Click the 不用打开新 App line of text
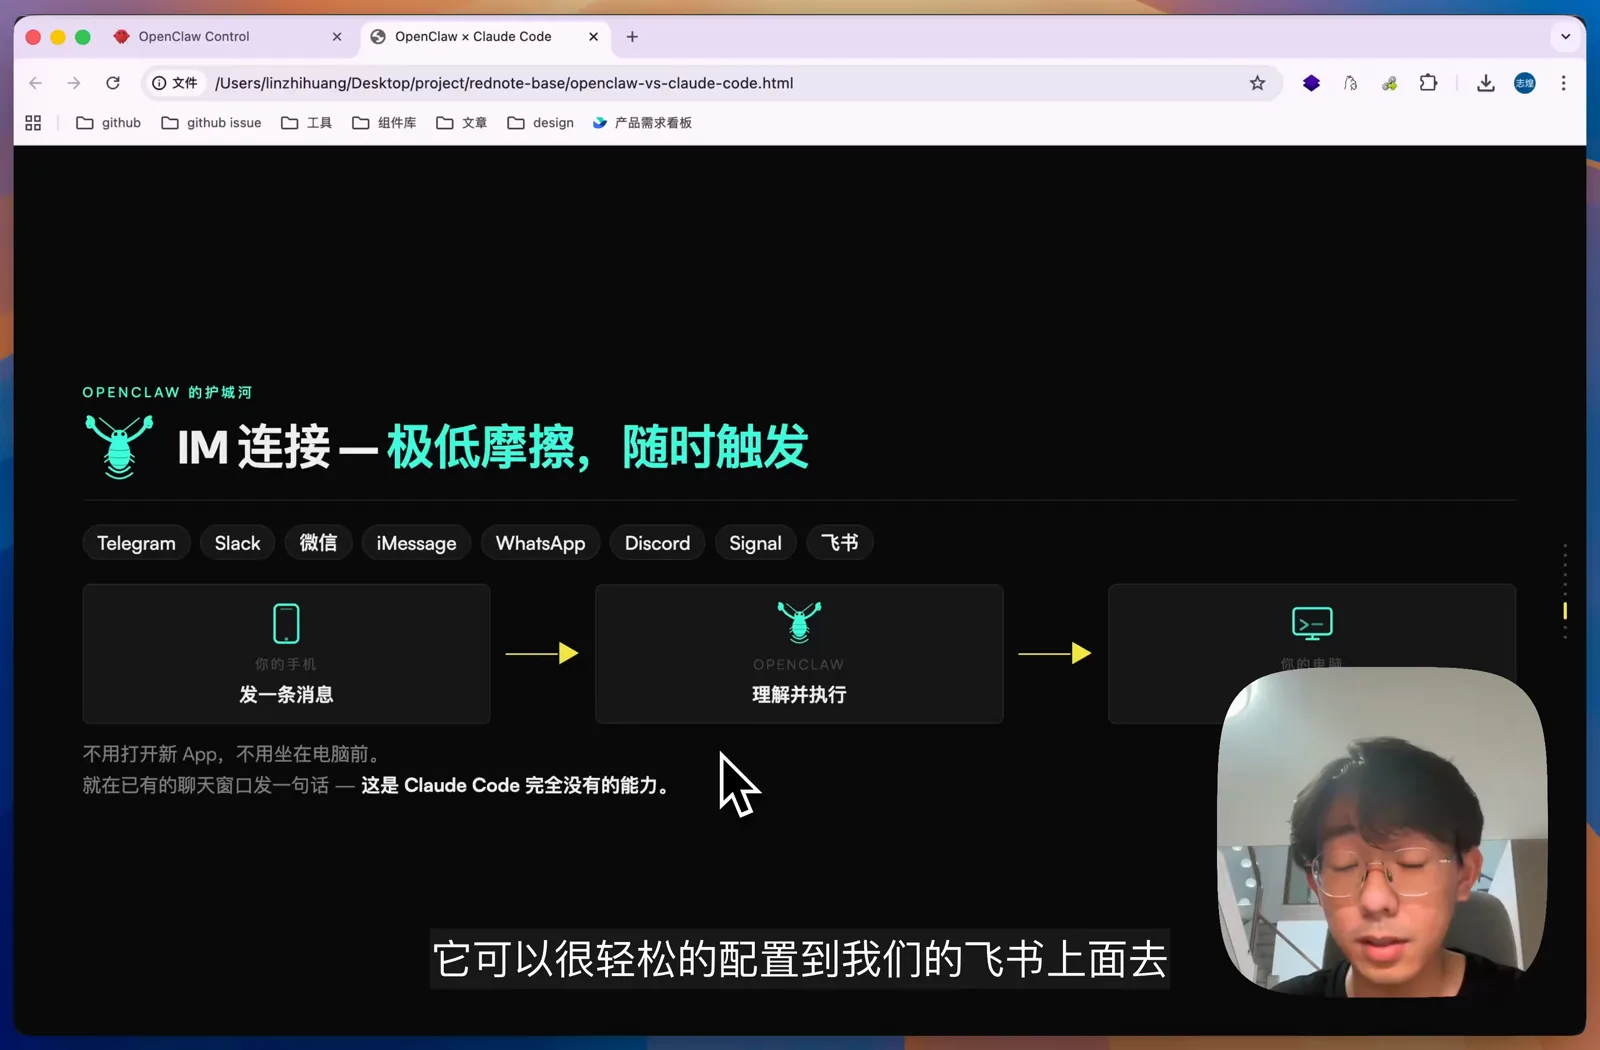 coord(231,754)
